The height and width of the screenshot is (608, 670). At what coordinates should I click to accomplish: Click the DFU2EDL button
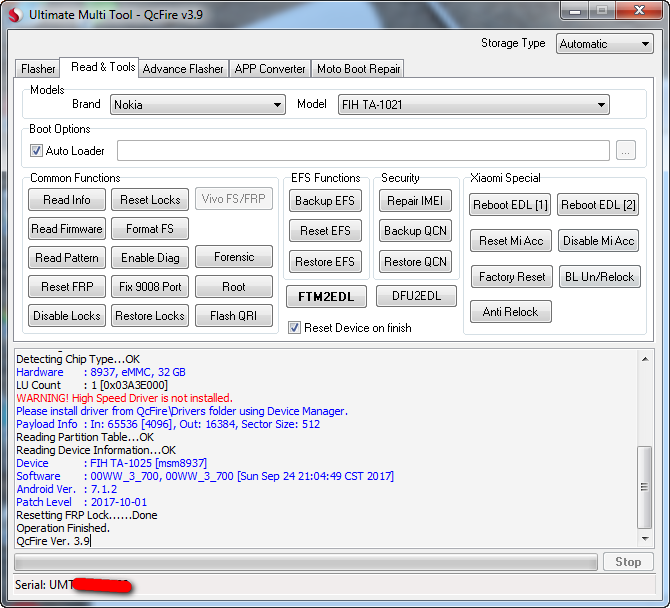point(416,296)
